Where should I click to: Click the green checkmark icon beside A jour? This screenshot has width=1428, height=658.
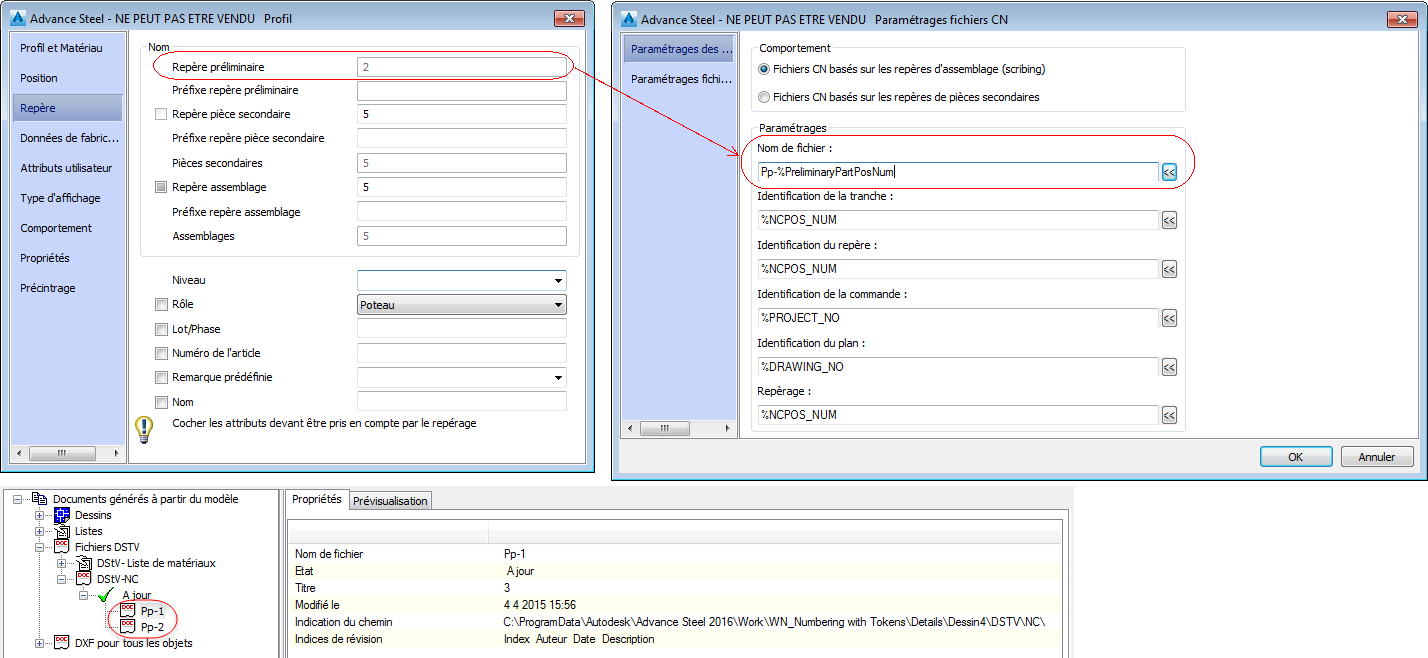tap(106, 595)
